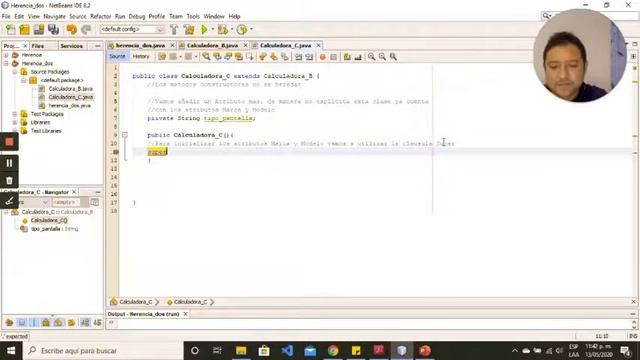The height and width of the screenshot is (360, 640).
Task: Select Calculadora_C() constructor in Navigator
Action: (49, 220)
